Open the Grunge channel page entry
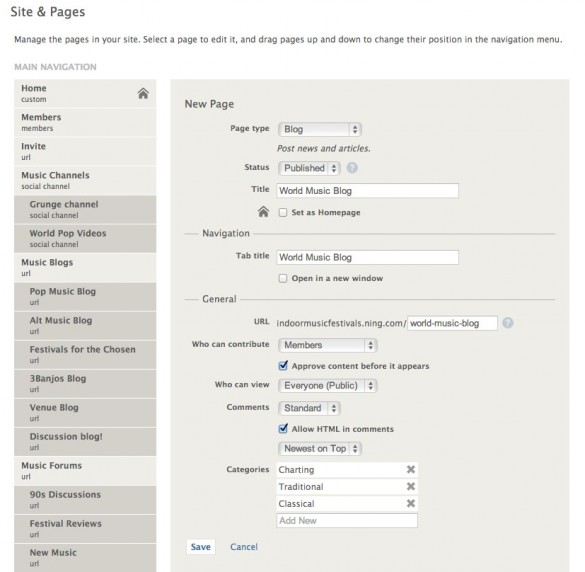The height and width of the screenshot is (572, 585). 85,209
